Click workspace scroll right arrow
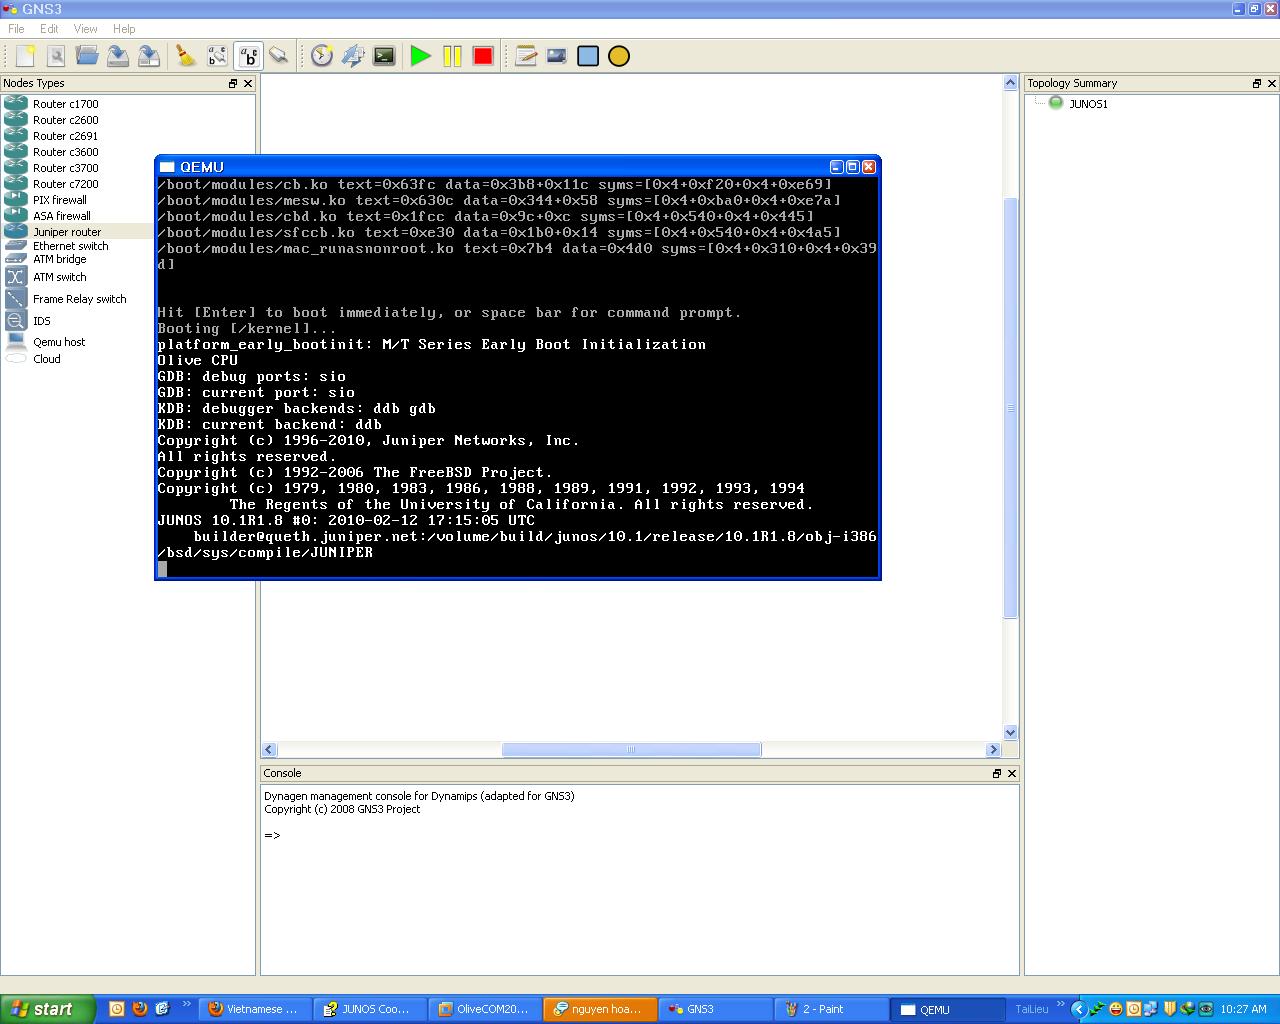The image size is (1280, 1024). coord(993,750)
